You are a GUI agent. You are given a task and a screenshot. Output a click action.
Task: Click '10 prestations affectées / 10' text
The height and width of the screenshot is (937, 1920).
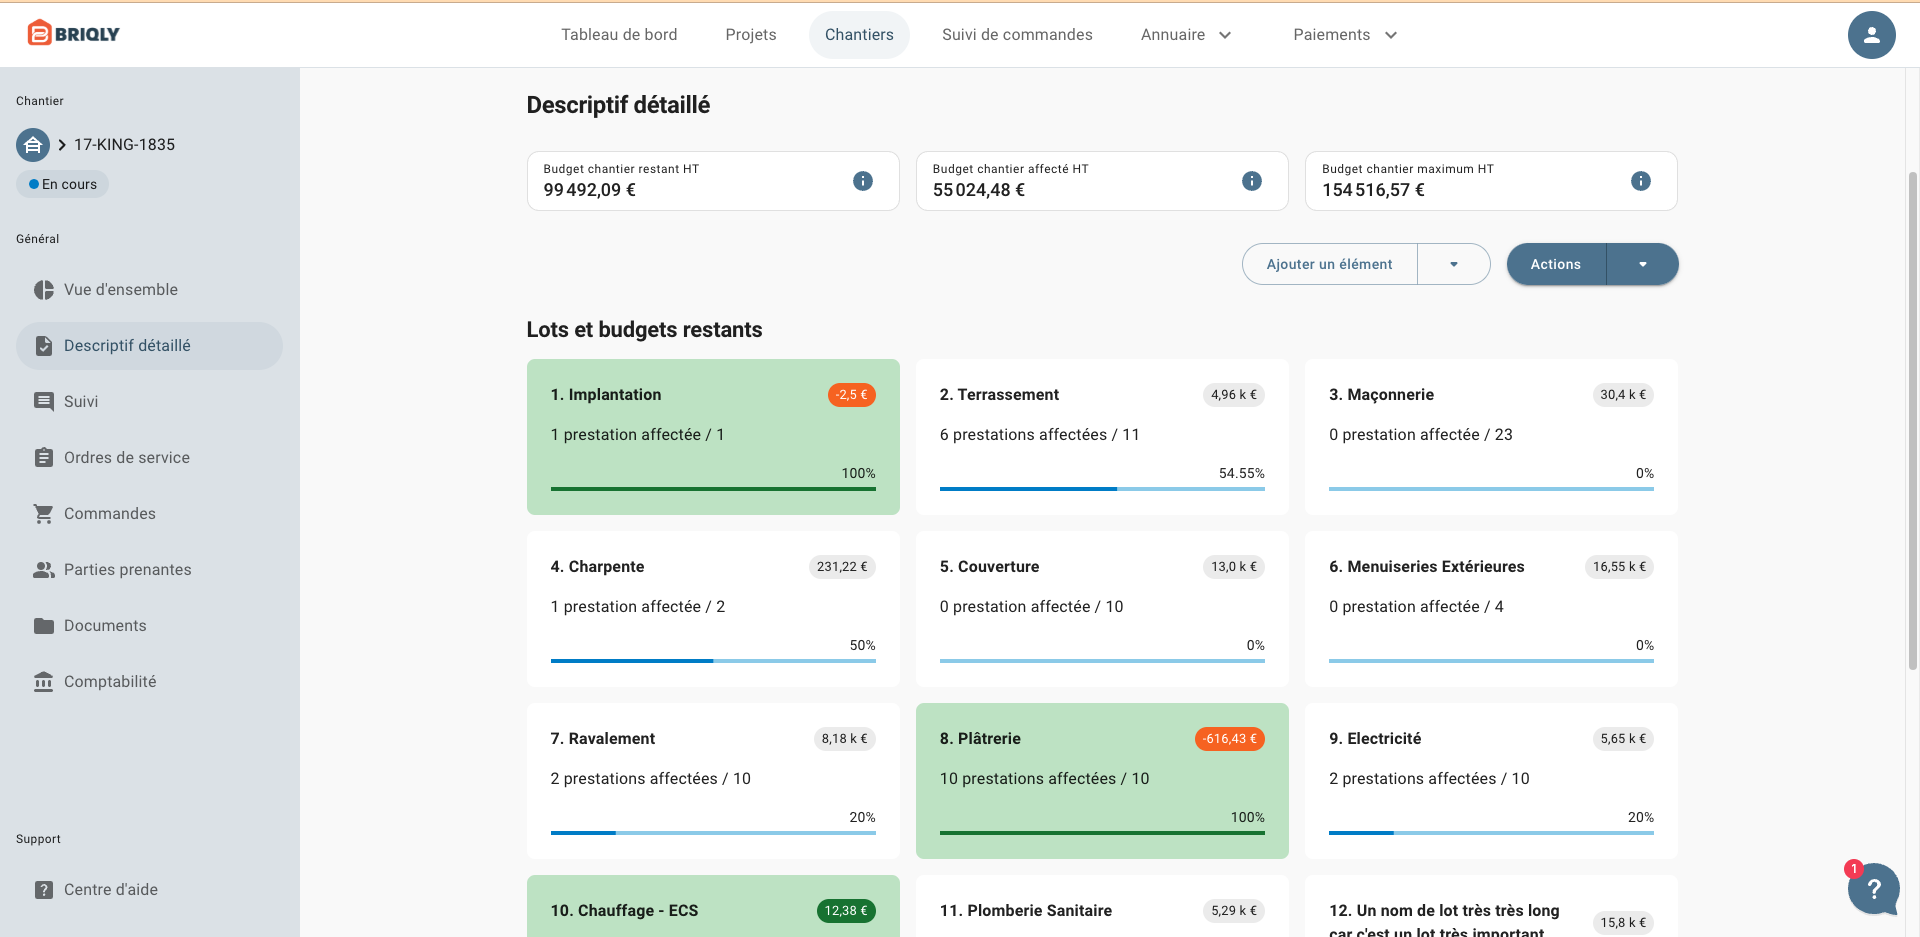point(1045,779)
